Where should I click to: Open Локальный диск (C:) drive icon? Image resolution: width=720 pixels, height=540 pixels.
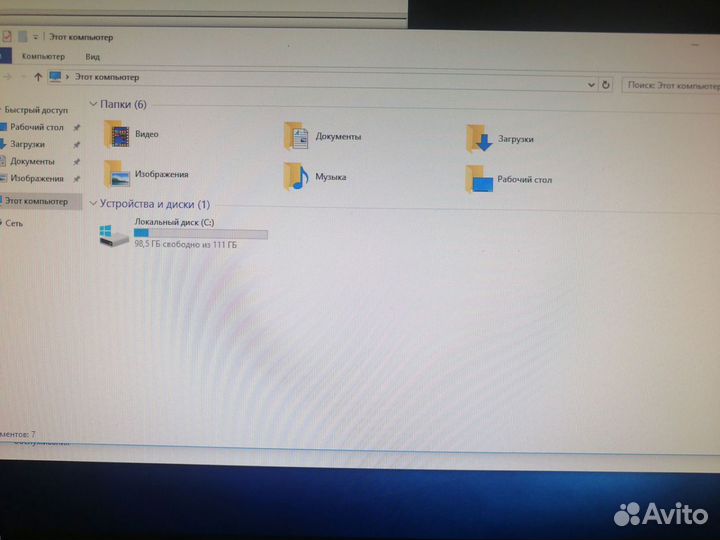point(114,235)
